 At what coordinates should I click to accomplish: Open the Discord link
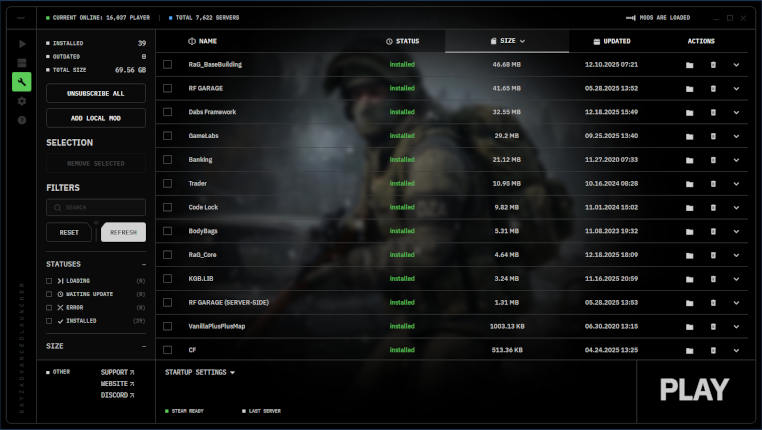pos(116,395)
